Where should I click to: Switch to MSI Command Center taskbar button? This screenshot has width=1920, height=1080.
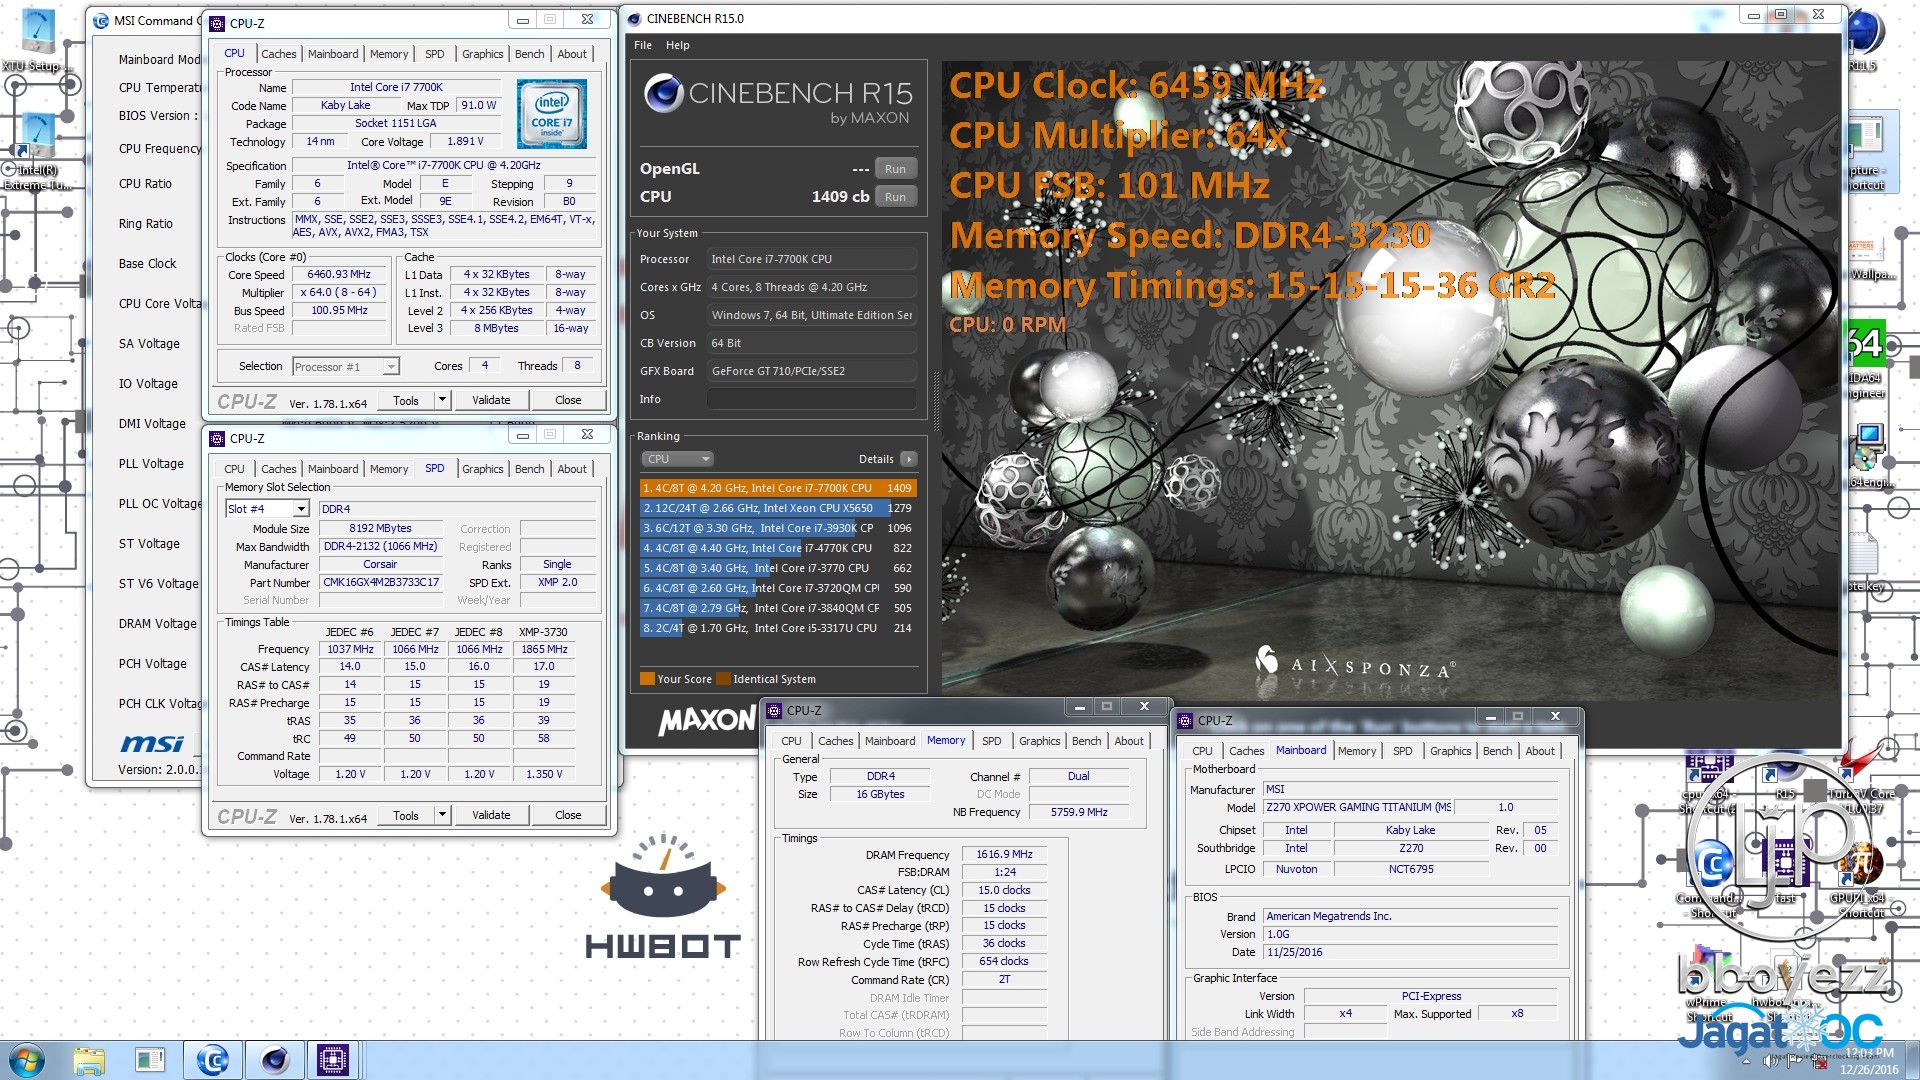tap(212, 1060)
